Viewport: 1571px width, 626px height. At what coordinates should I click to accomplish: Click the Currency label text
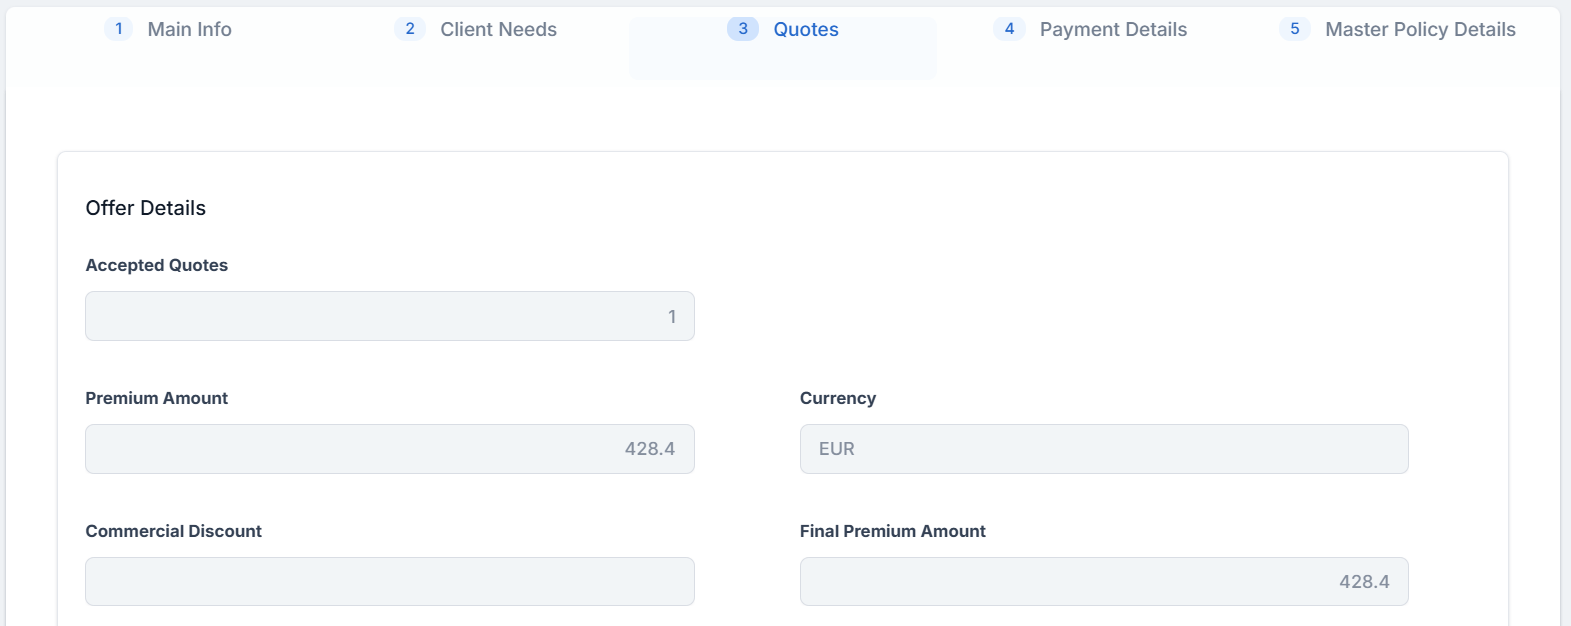point(837,398)
